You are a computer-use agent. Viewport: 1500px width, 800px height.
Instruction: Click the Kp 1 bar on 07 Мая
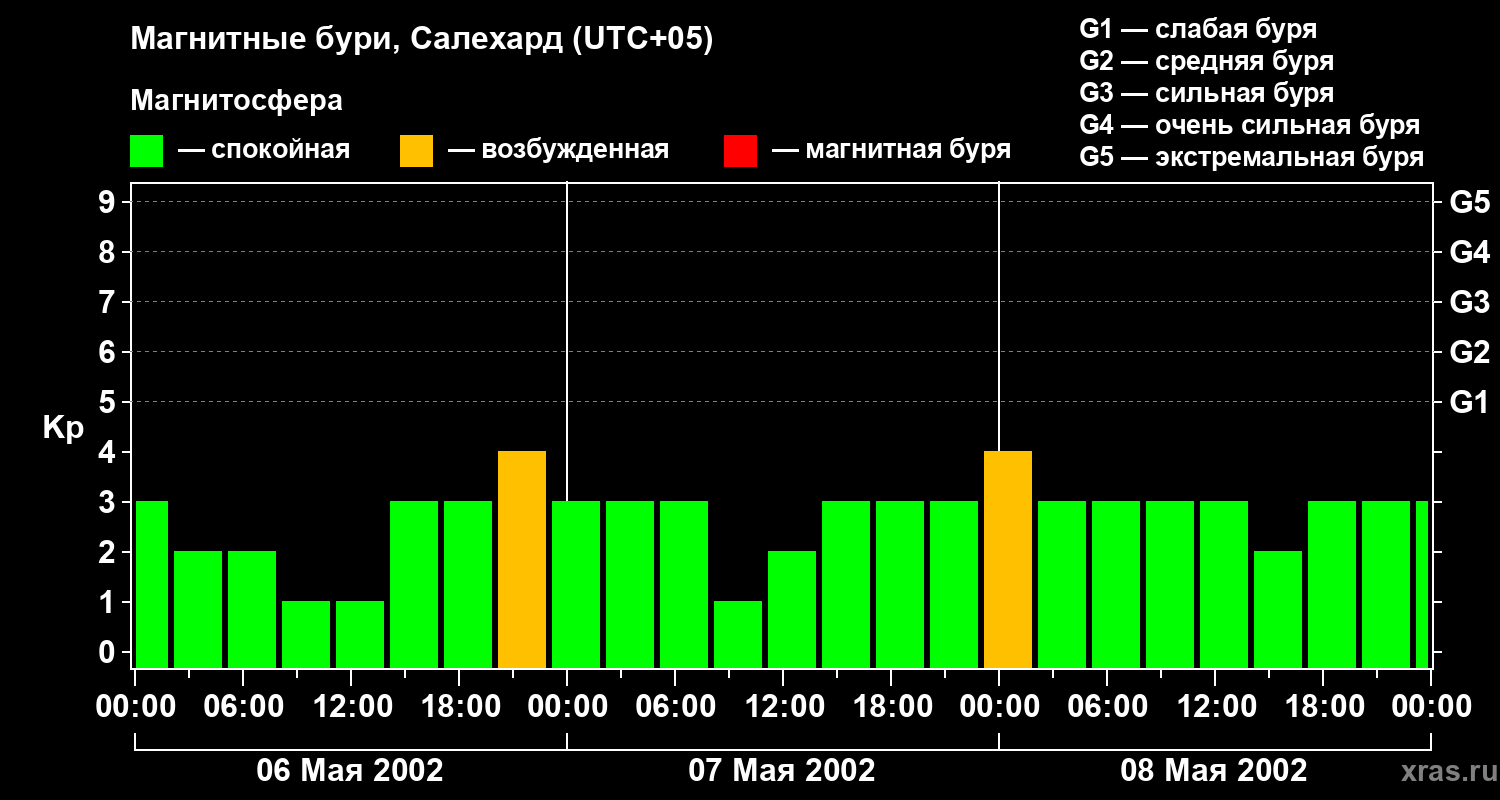[738, 635]
